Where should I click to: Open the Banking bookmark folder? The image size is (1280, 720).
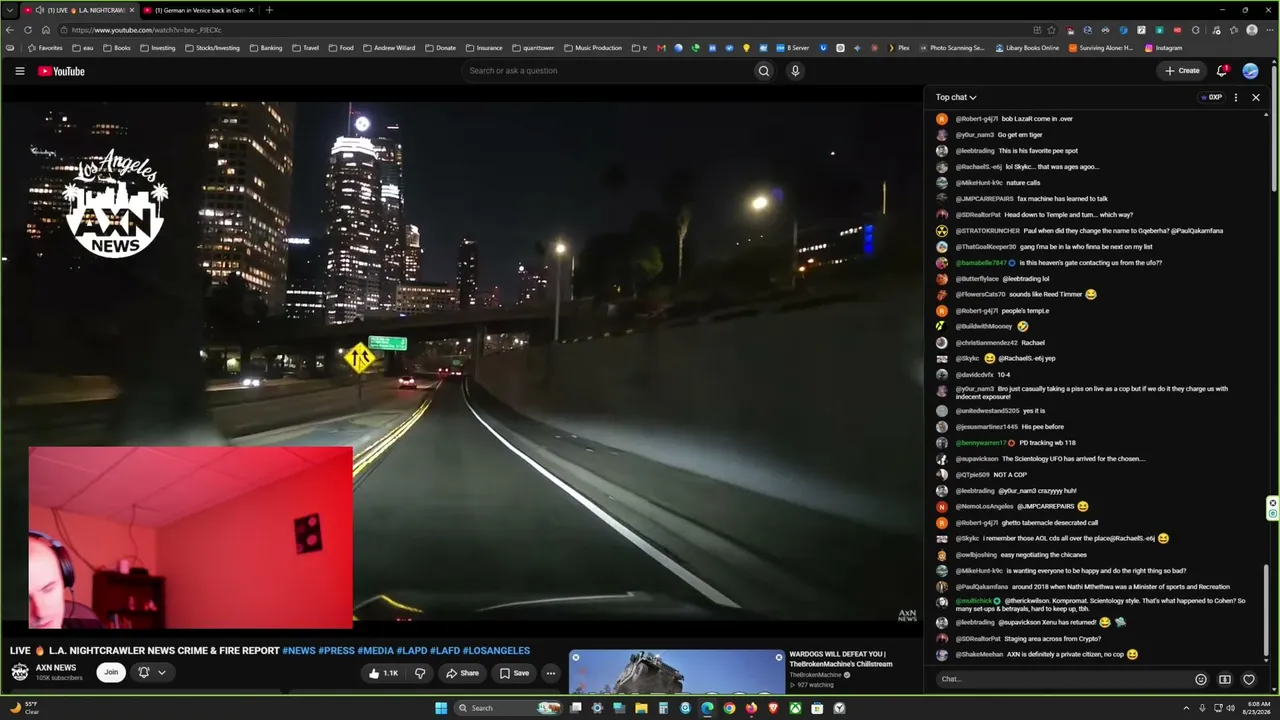266,48
